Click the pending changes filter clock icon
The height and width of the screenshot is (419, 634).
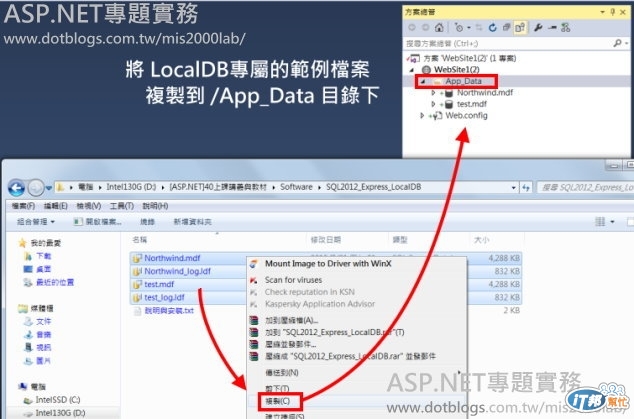(459, 28)
